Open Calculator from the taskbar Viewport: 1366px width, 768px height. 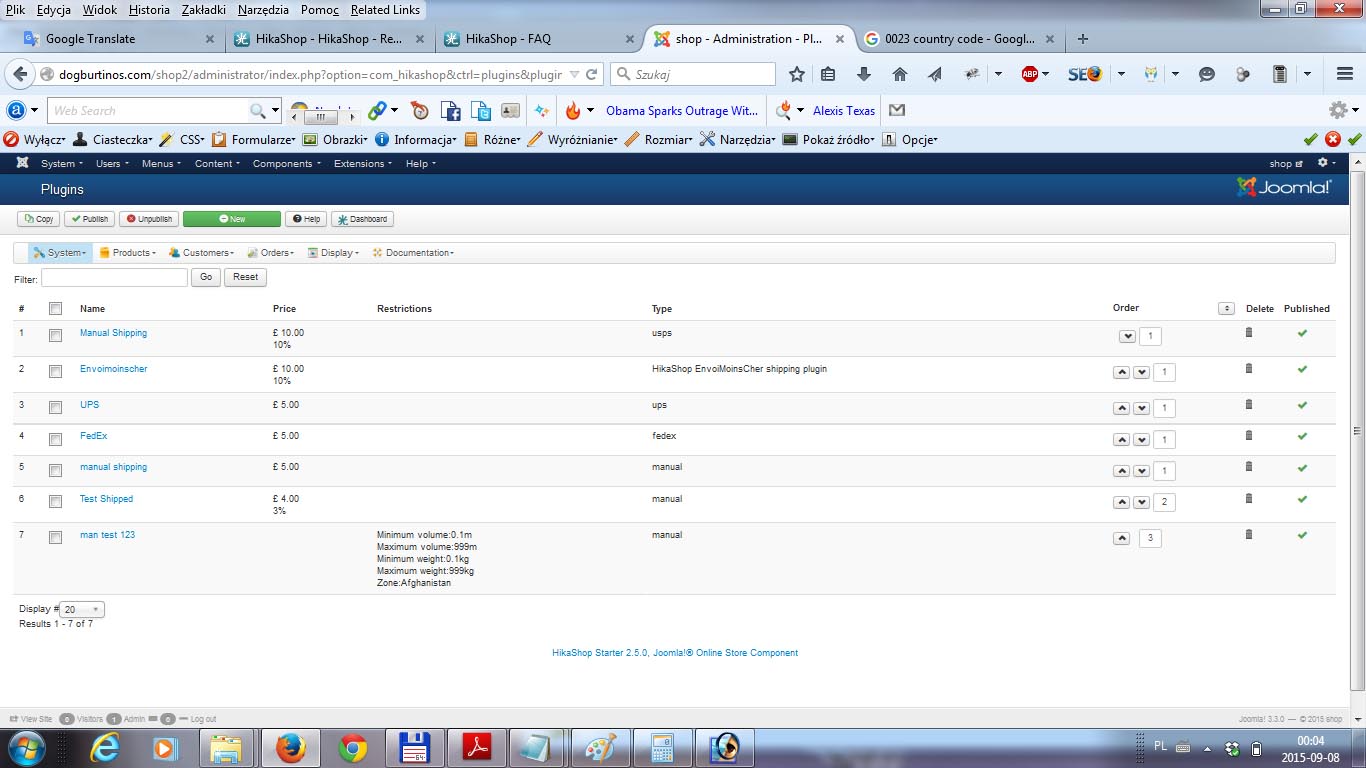662,748
